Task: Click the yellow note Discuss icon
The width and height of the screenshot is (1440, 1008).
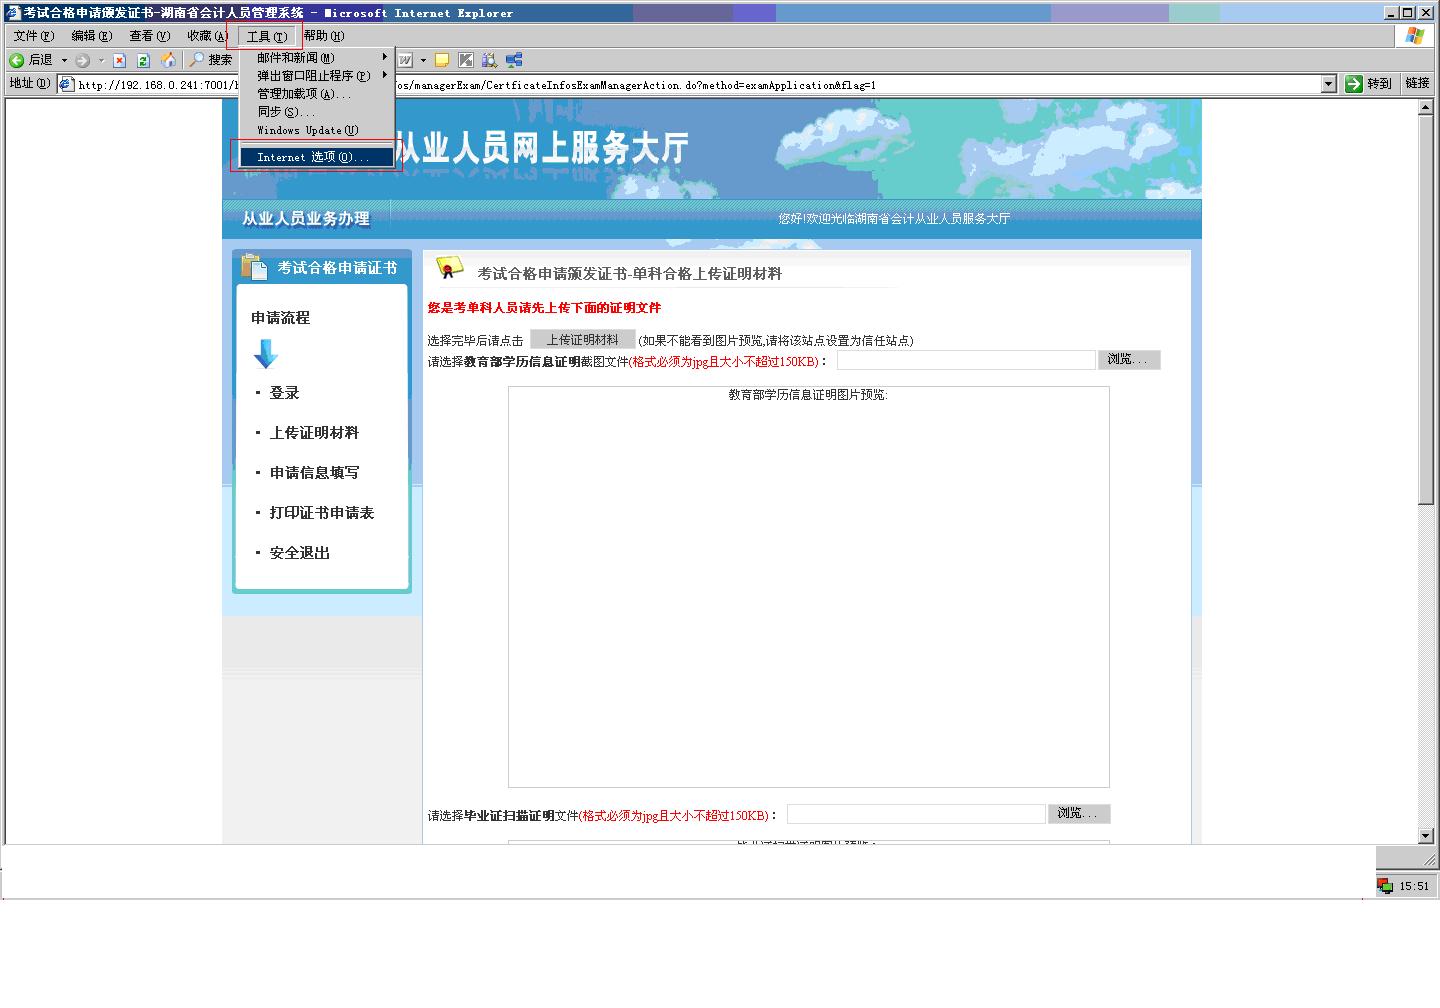Action: pyautogui.click(x=442, y=60)
